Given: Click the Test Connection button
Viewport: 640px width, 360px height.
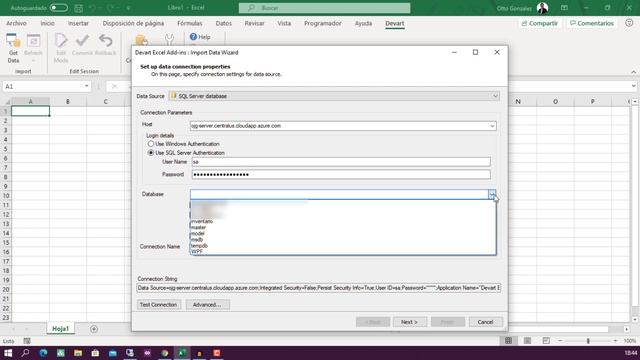Looking at the screenshot, I should click(x=158, y=304).
